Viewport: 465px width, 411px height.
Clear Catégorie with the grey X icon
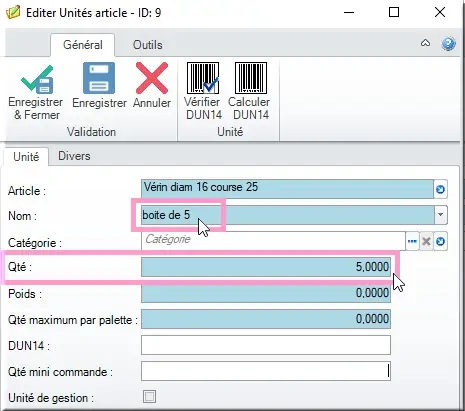pyautogui.click(x=426, y=241)
